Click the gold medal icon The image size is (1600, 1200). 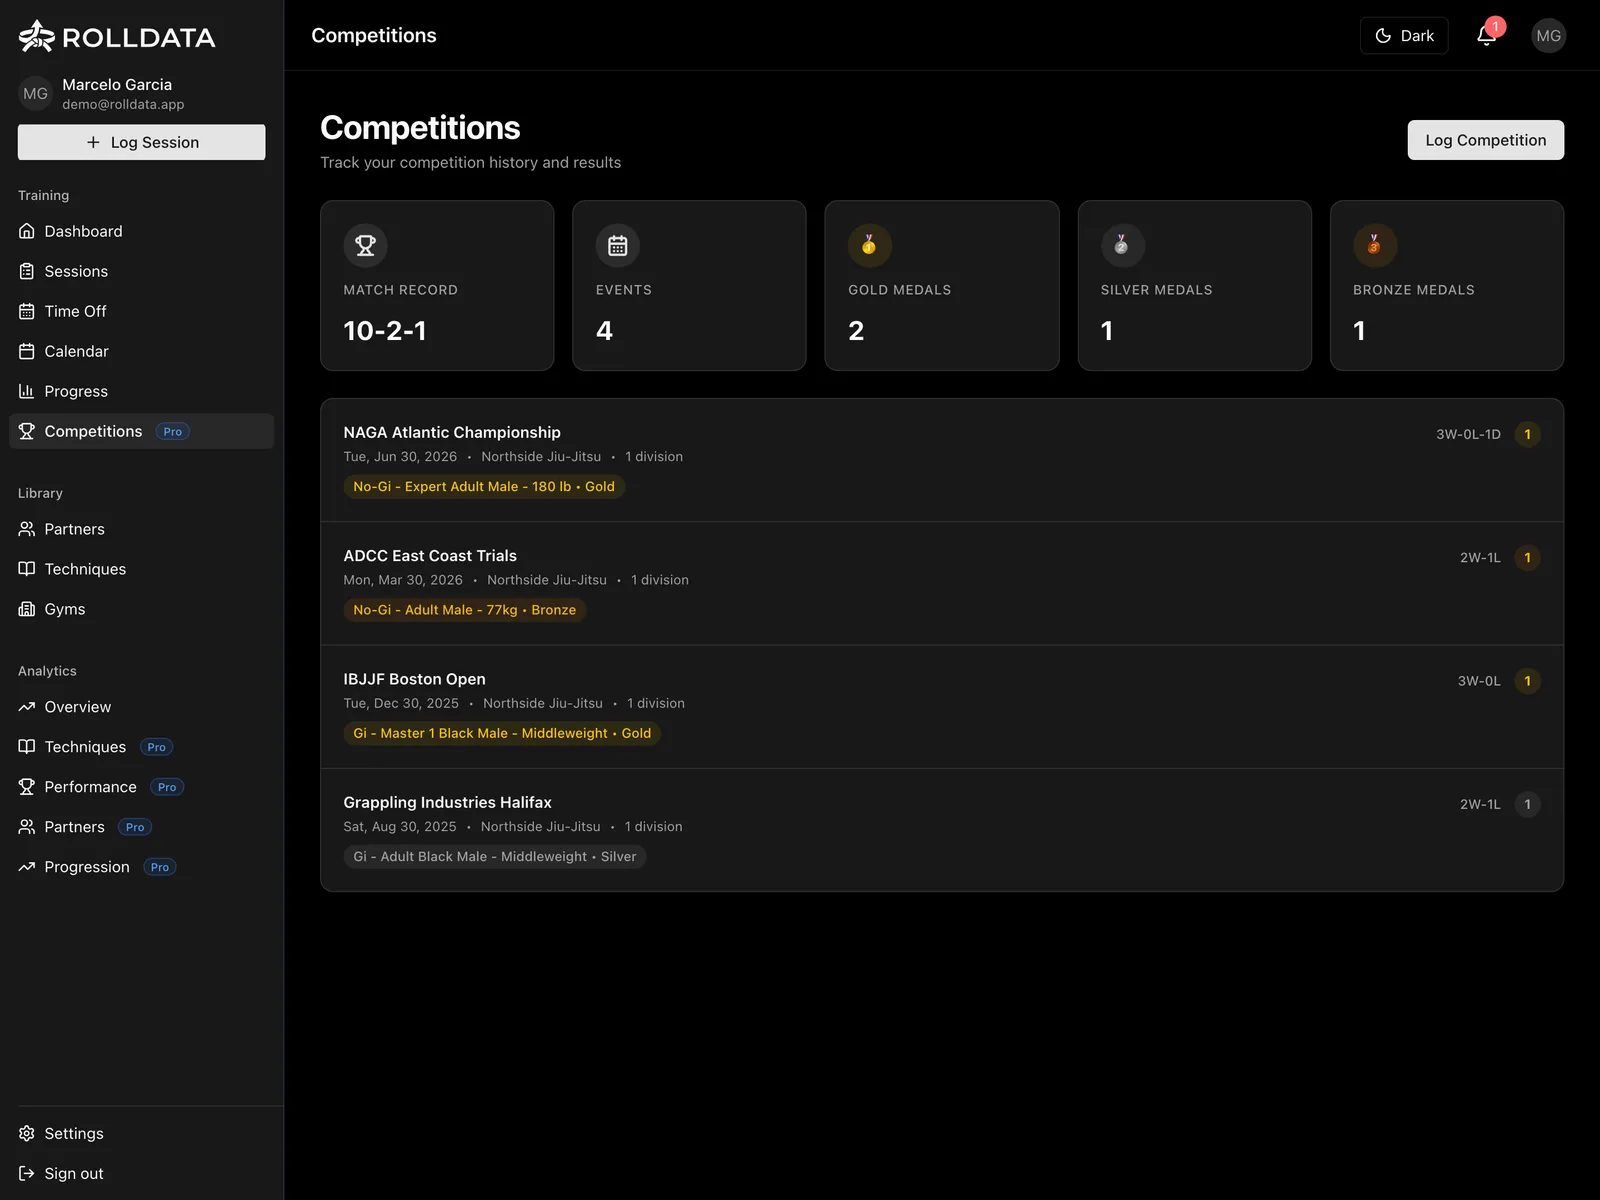pyautogui.click(x=870, y=245)
